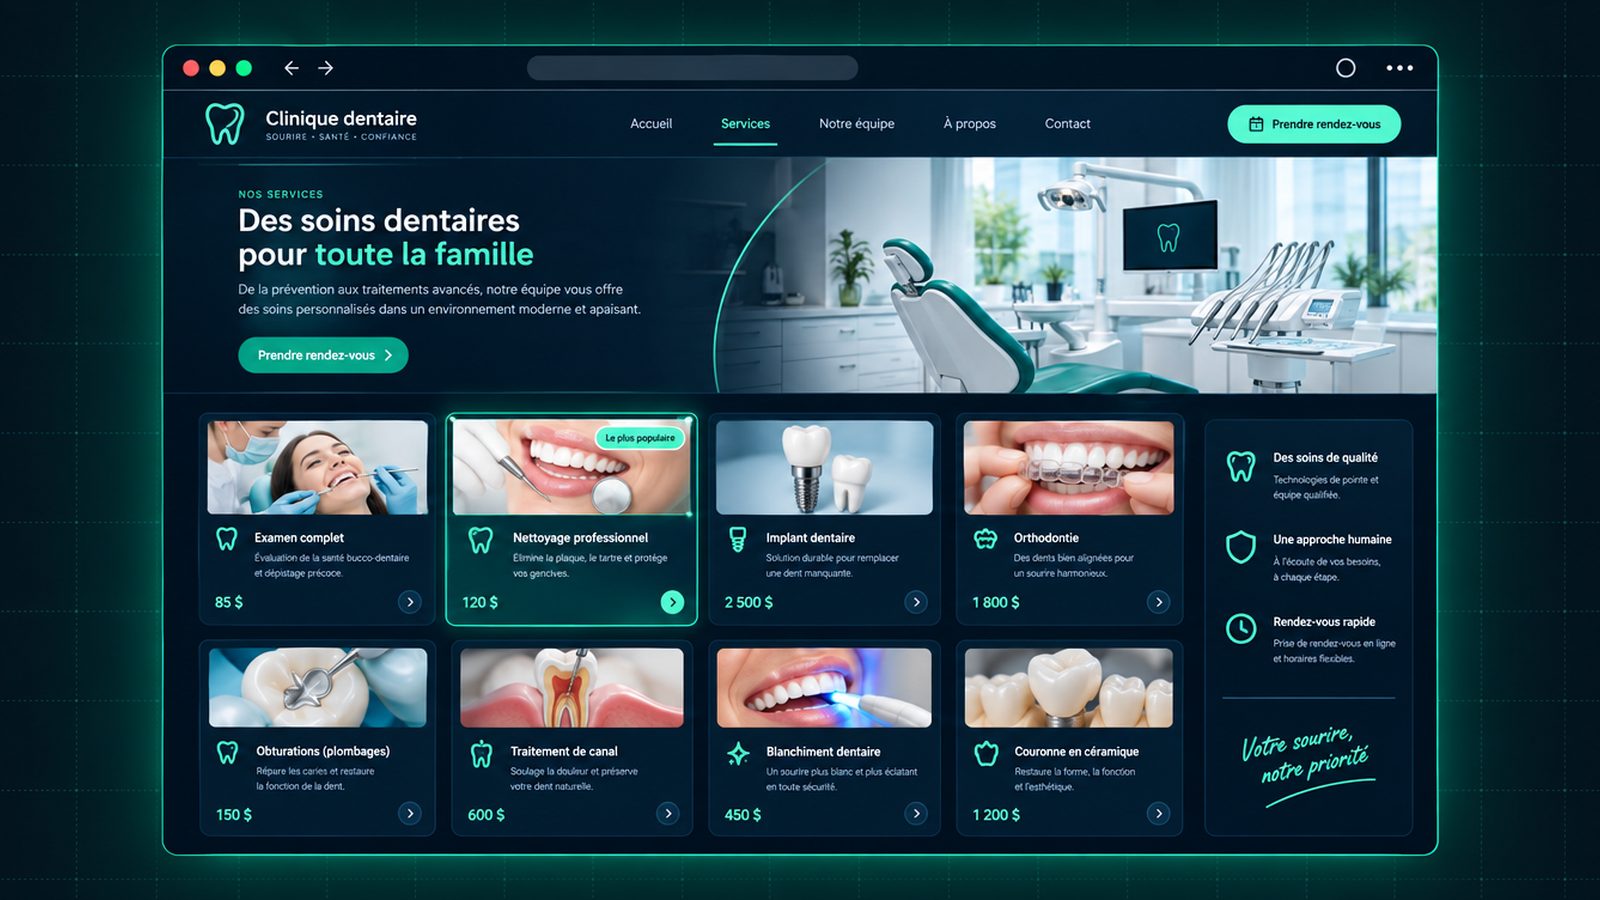The height and width of the screenshot is (900, 1600).
Task: Click the browser forward arrow
Action: (326, 68)
